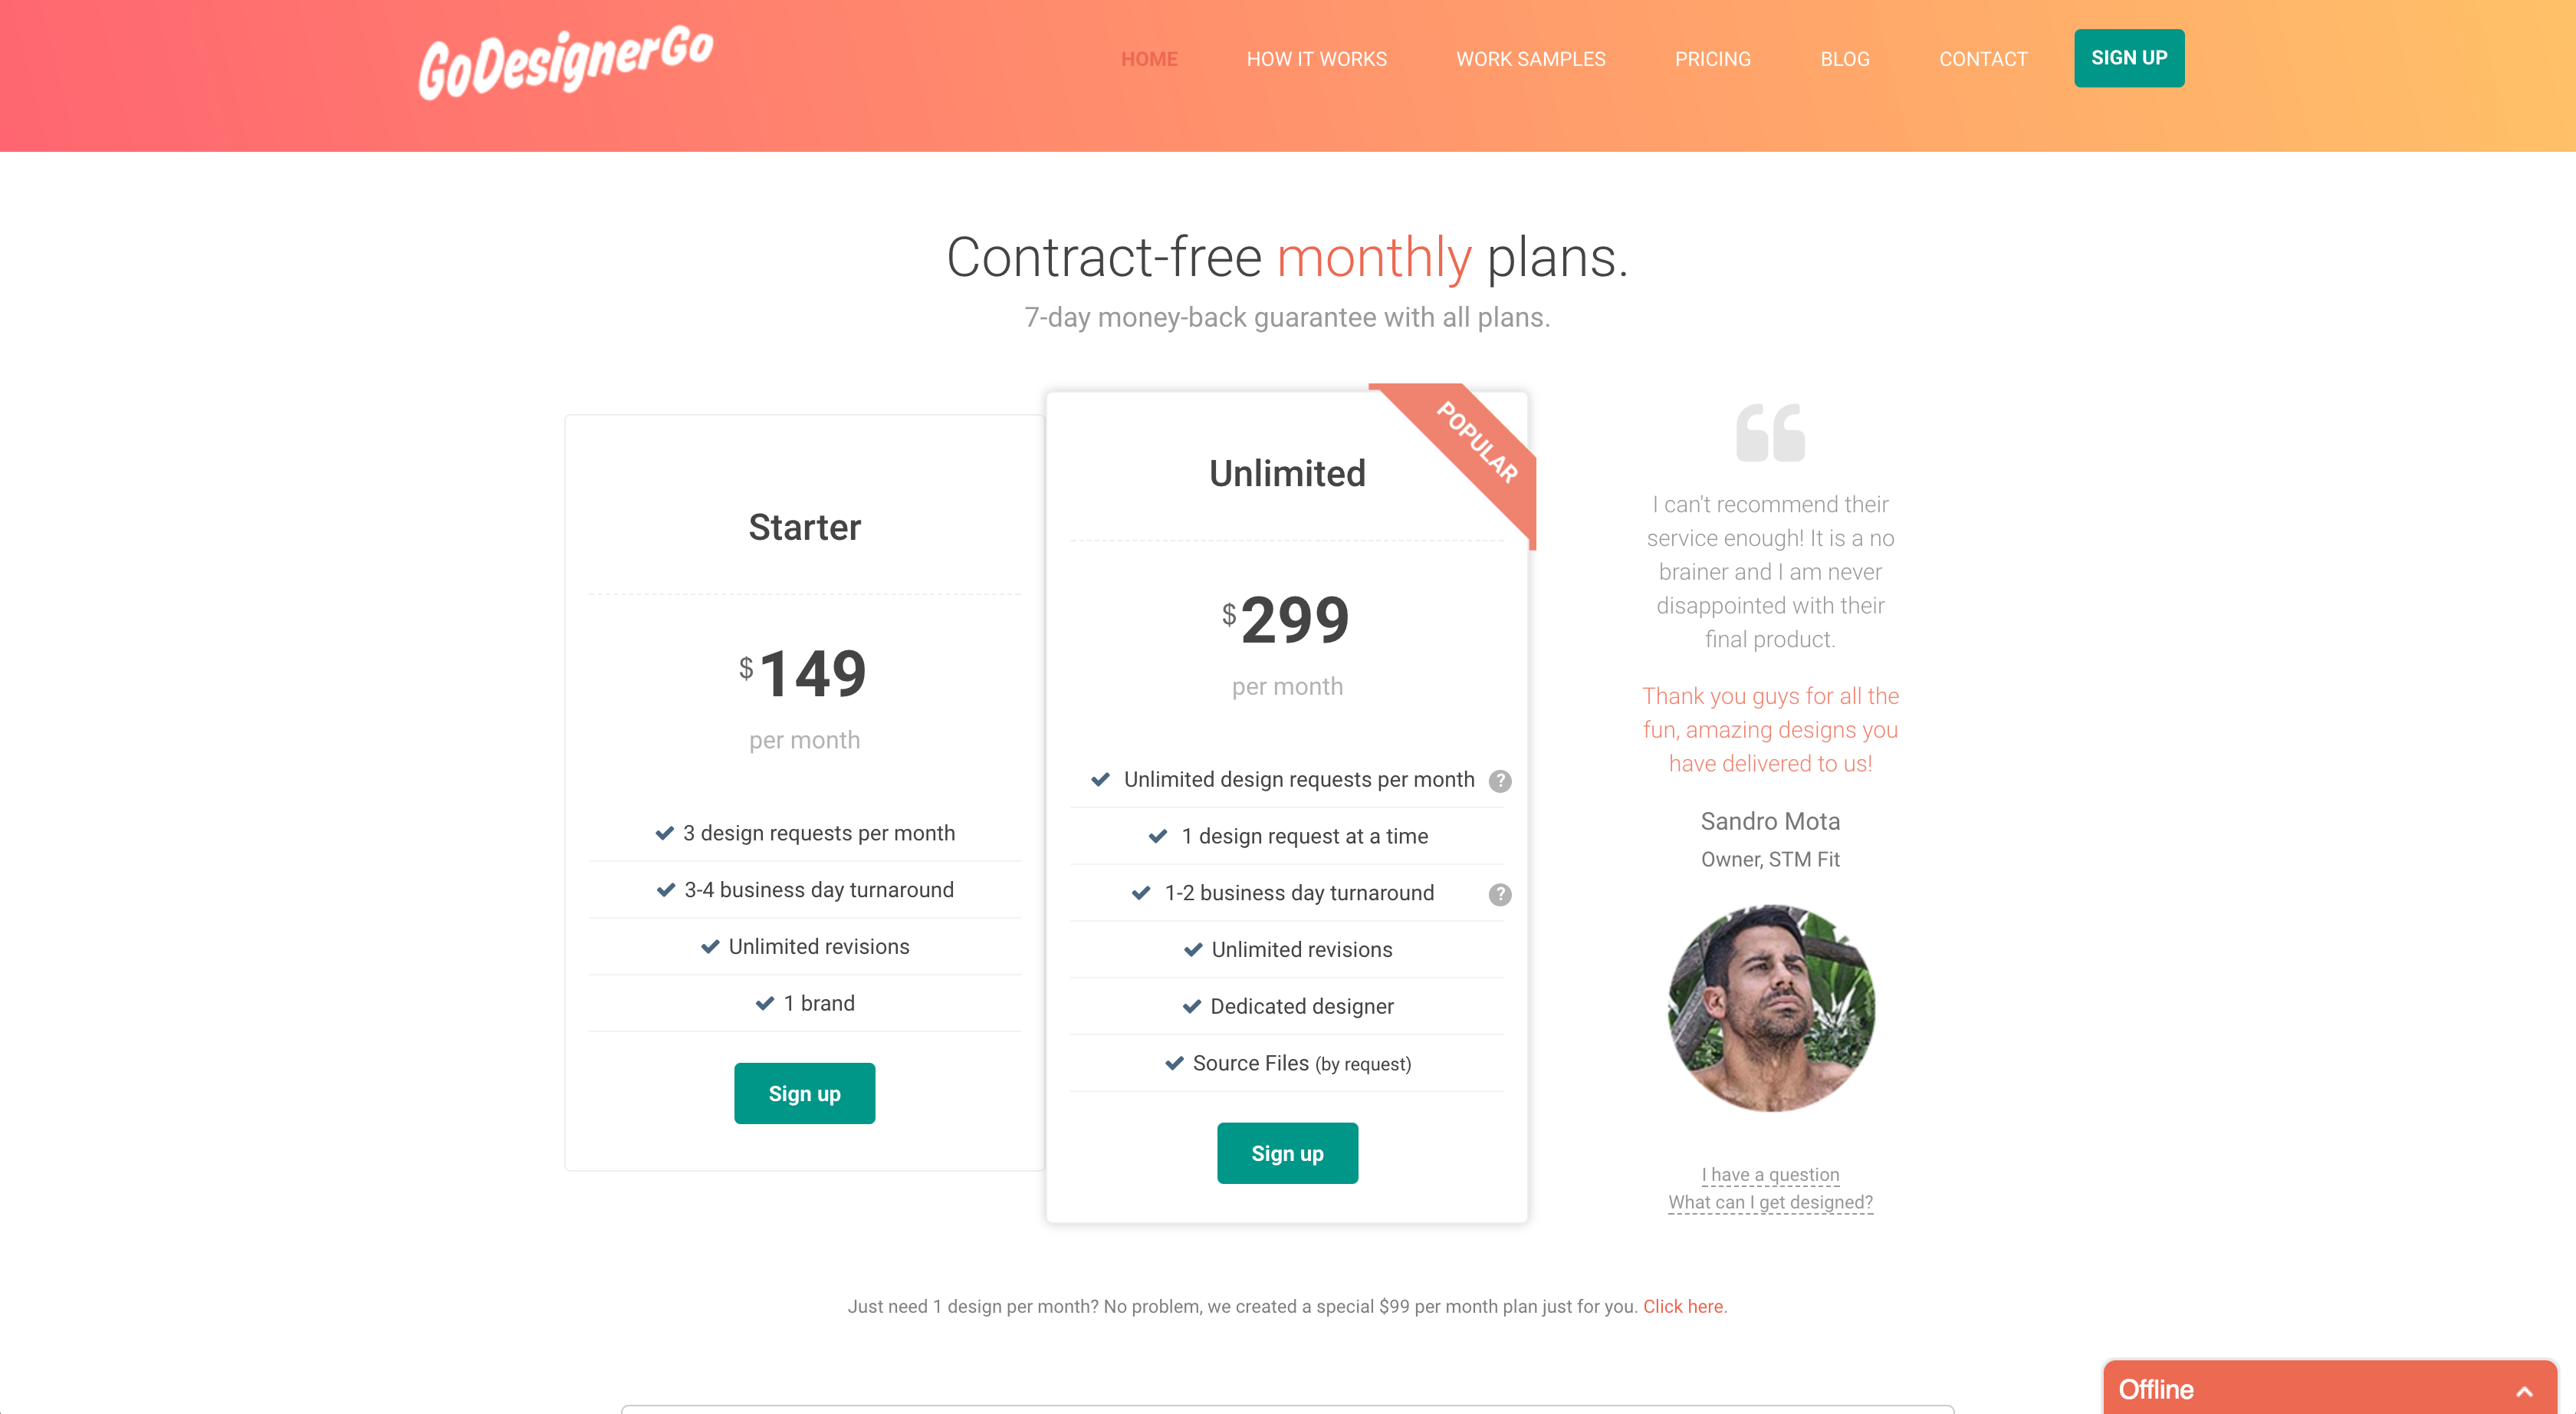Click 'Sign up' for Starter plan

[x=803, y=1092]
